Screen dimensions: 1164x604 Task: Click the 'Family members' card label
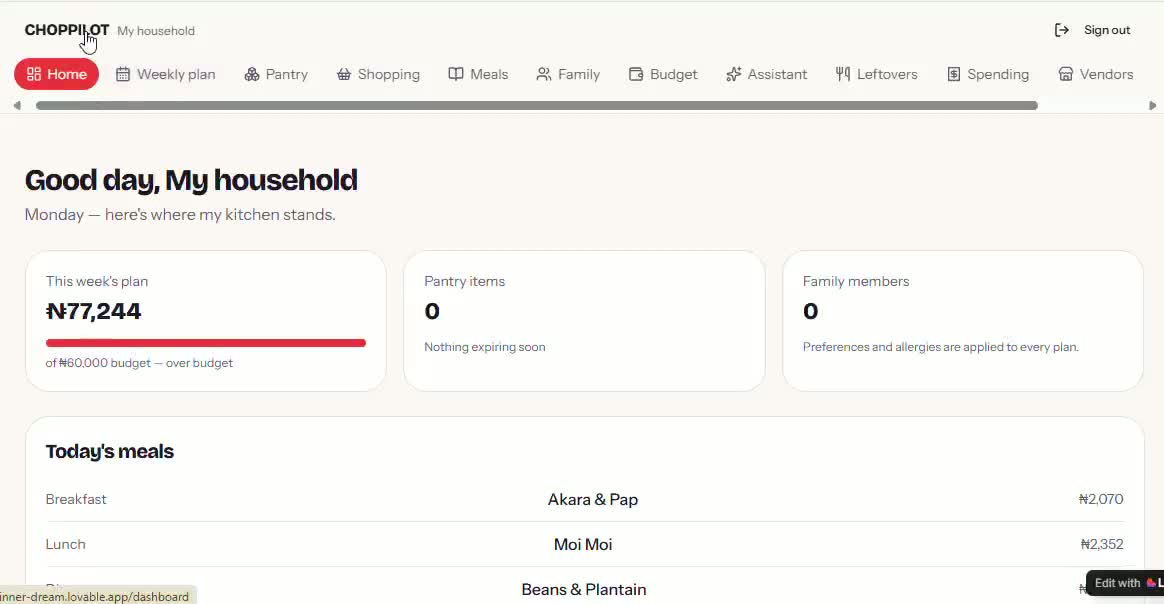pos(856,281)
